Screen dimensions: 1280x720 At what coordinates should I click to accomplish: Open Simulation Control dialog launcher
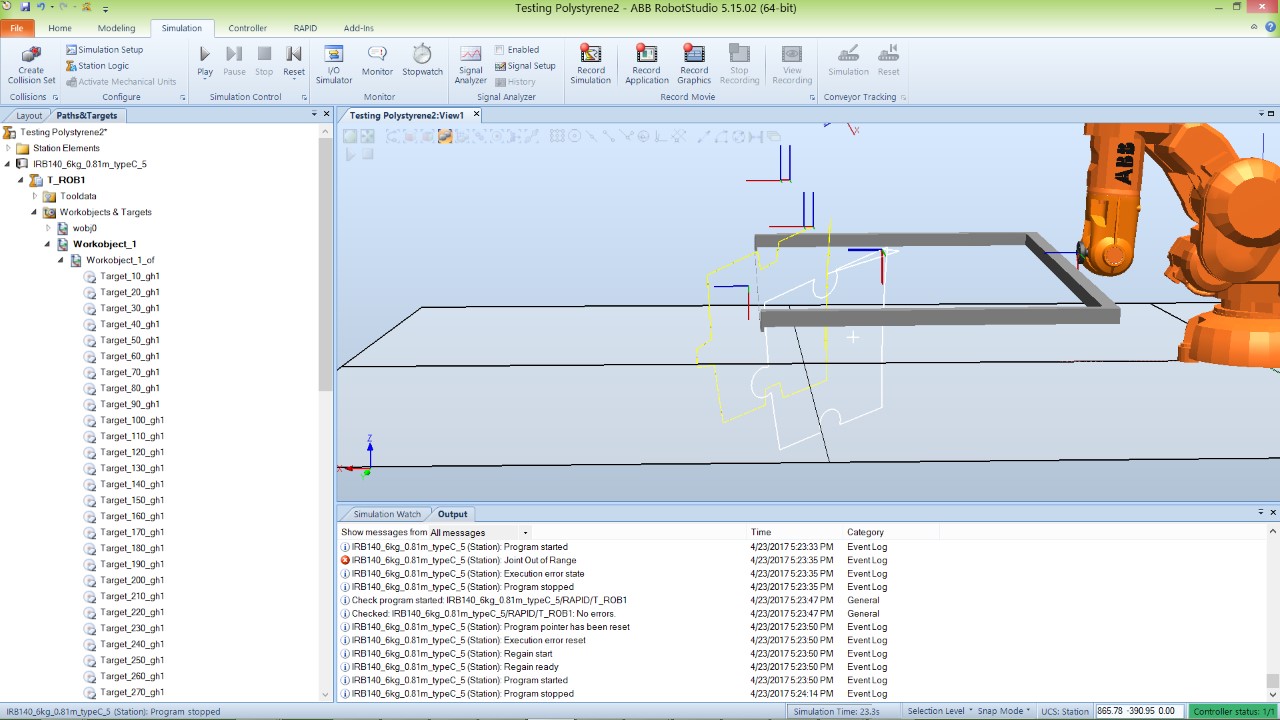click(304, 98)
